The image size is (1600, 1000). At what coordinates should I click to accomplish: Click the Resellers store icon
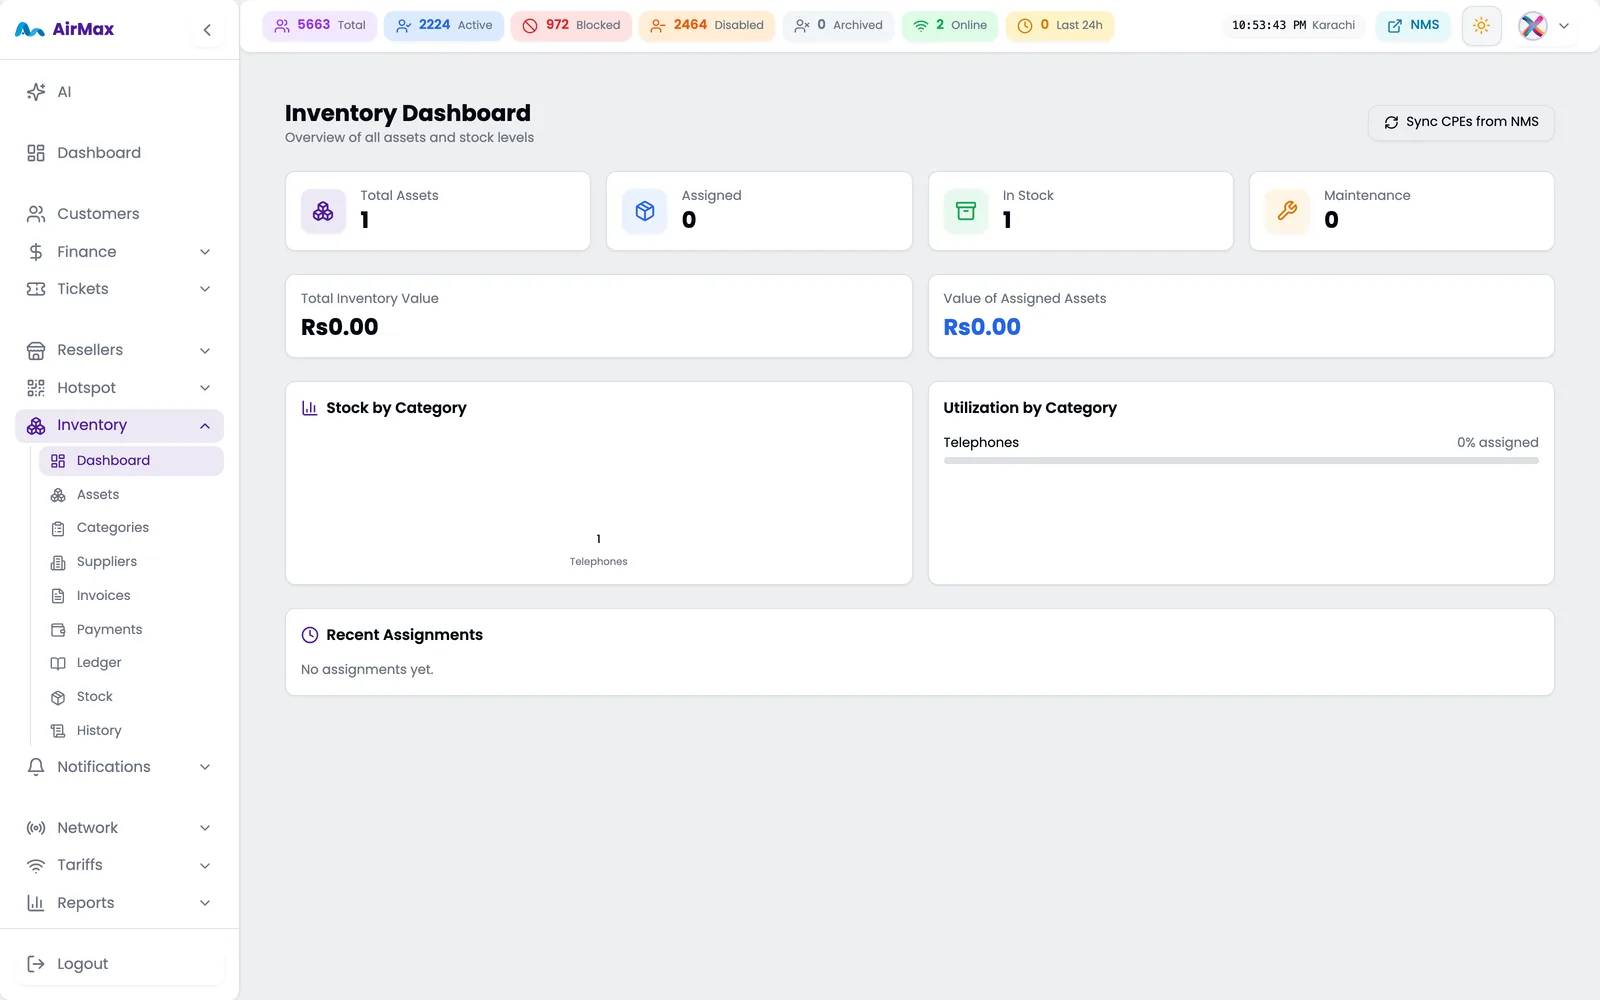tap(36, 350)
